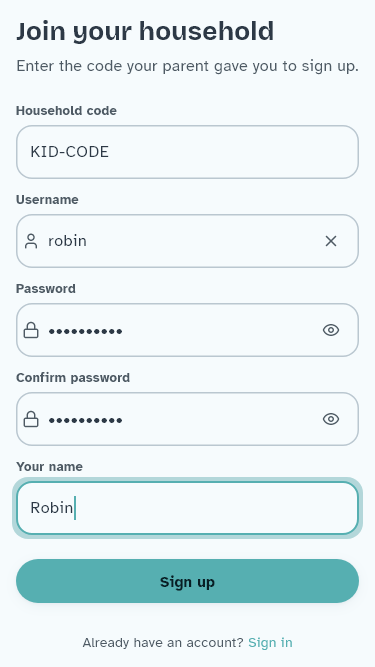Click the Join your household heading

click(x=145, y=31)
